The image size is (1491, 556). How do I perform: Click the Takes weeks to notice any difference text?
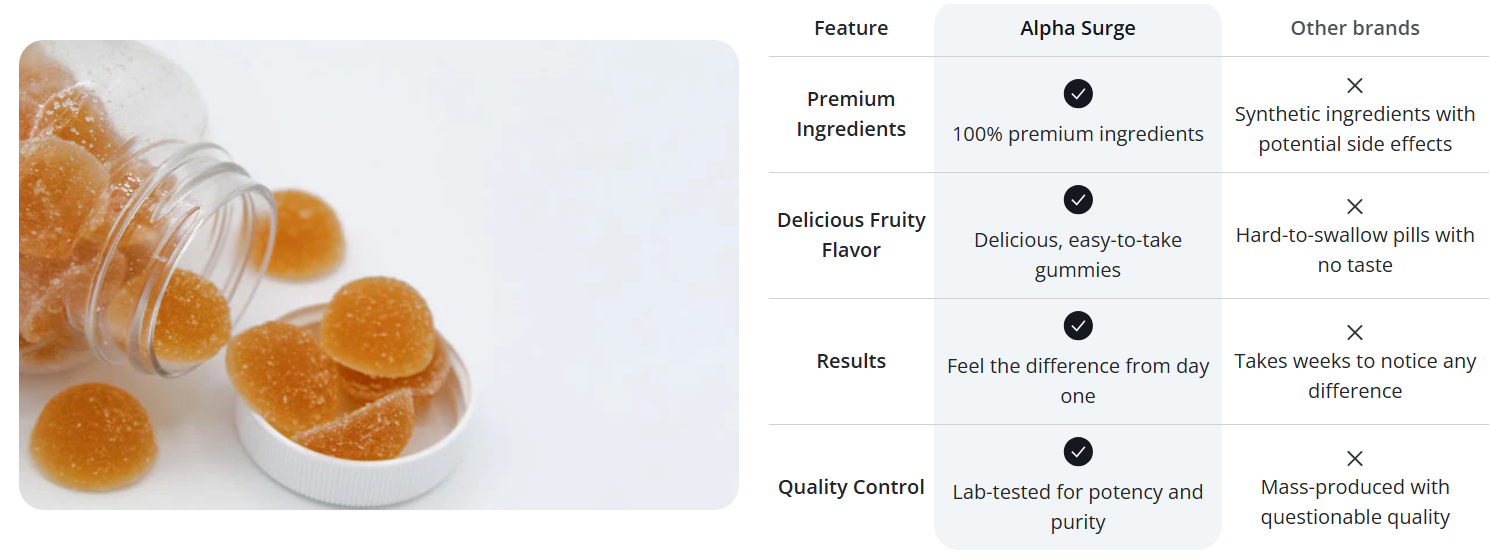pos(1355,376)
